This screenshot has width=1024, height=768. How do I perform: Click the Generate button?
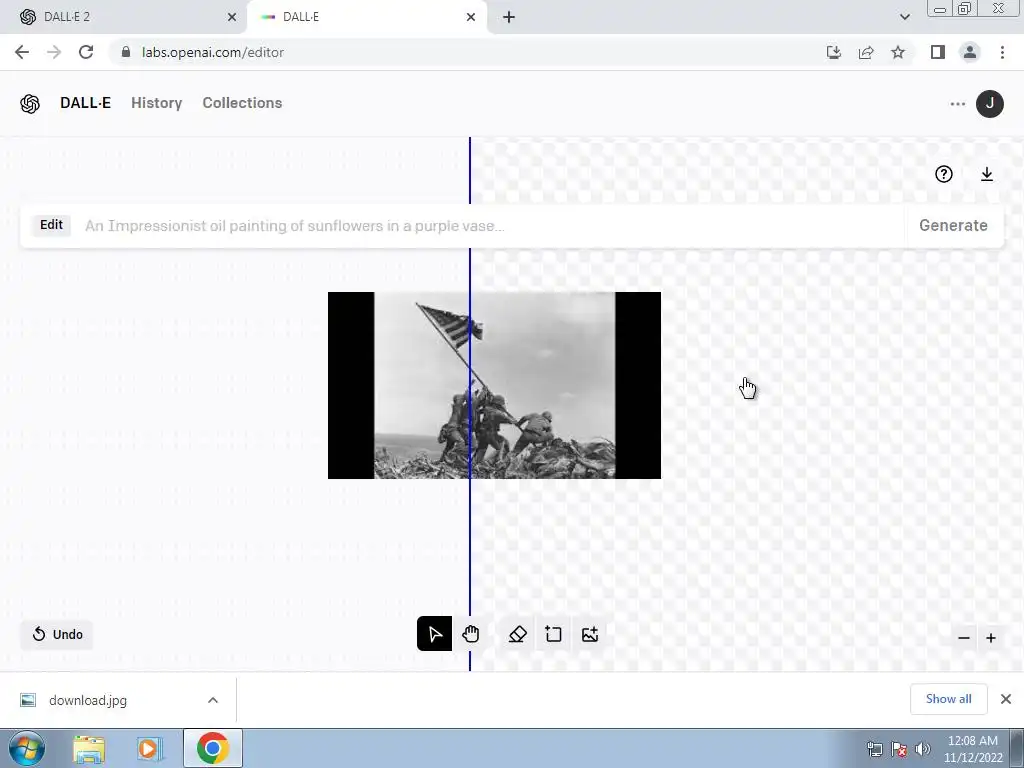point(953,225)
